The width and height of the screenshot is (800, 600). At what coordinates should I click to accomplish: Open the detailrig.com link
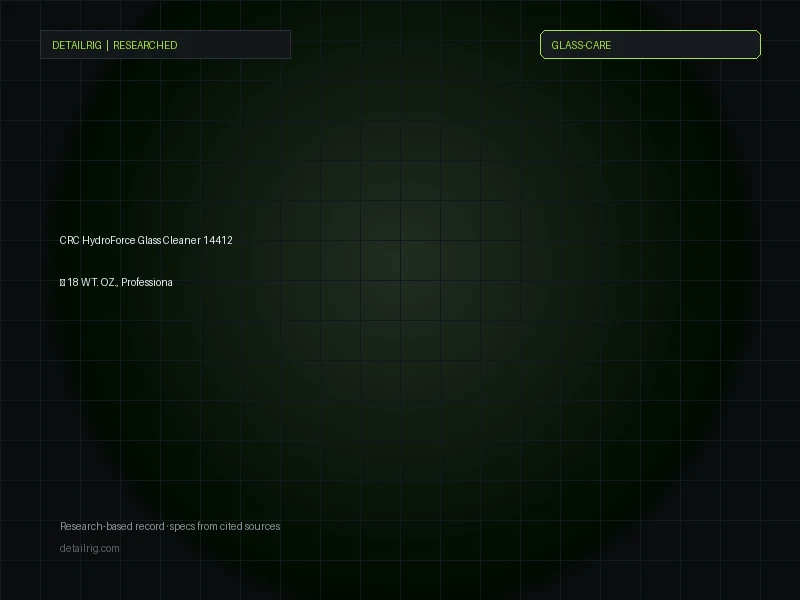(x=89, y=548)
